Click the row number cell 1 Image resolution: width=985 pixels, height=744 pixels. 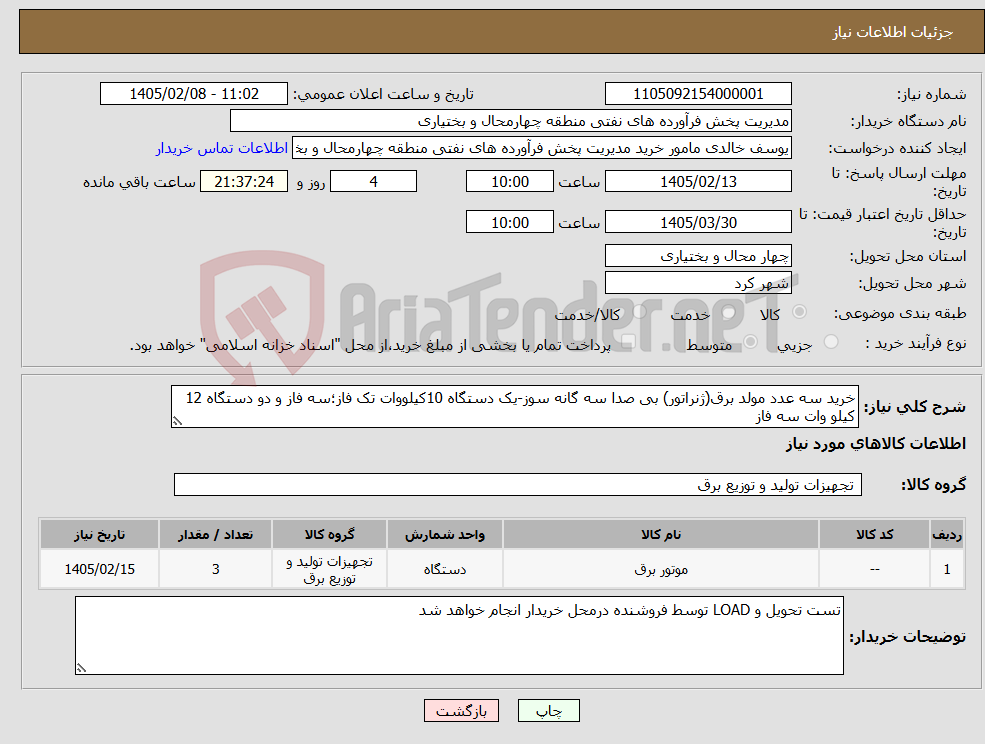coord(947,569)
